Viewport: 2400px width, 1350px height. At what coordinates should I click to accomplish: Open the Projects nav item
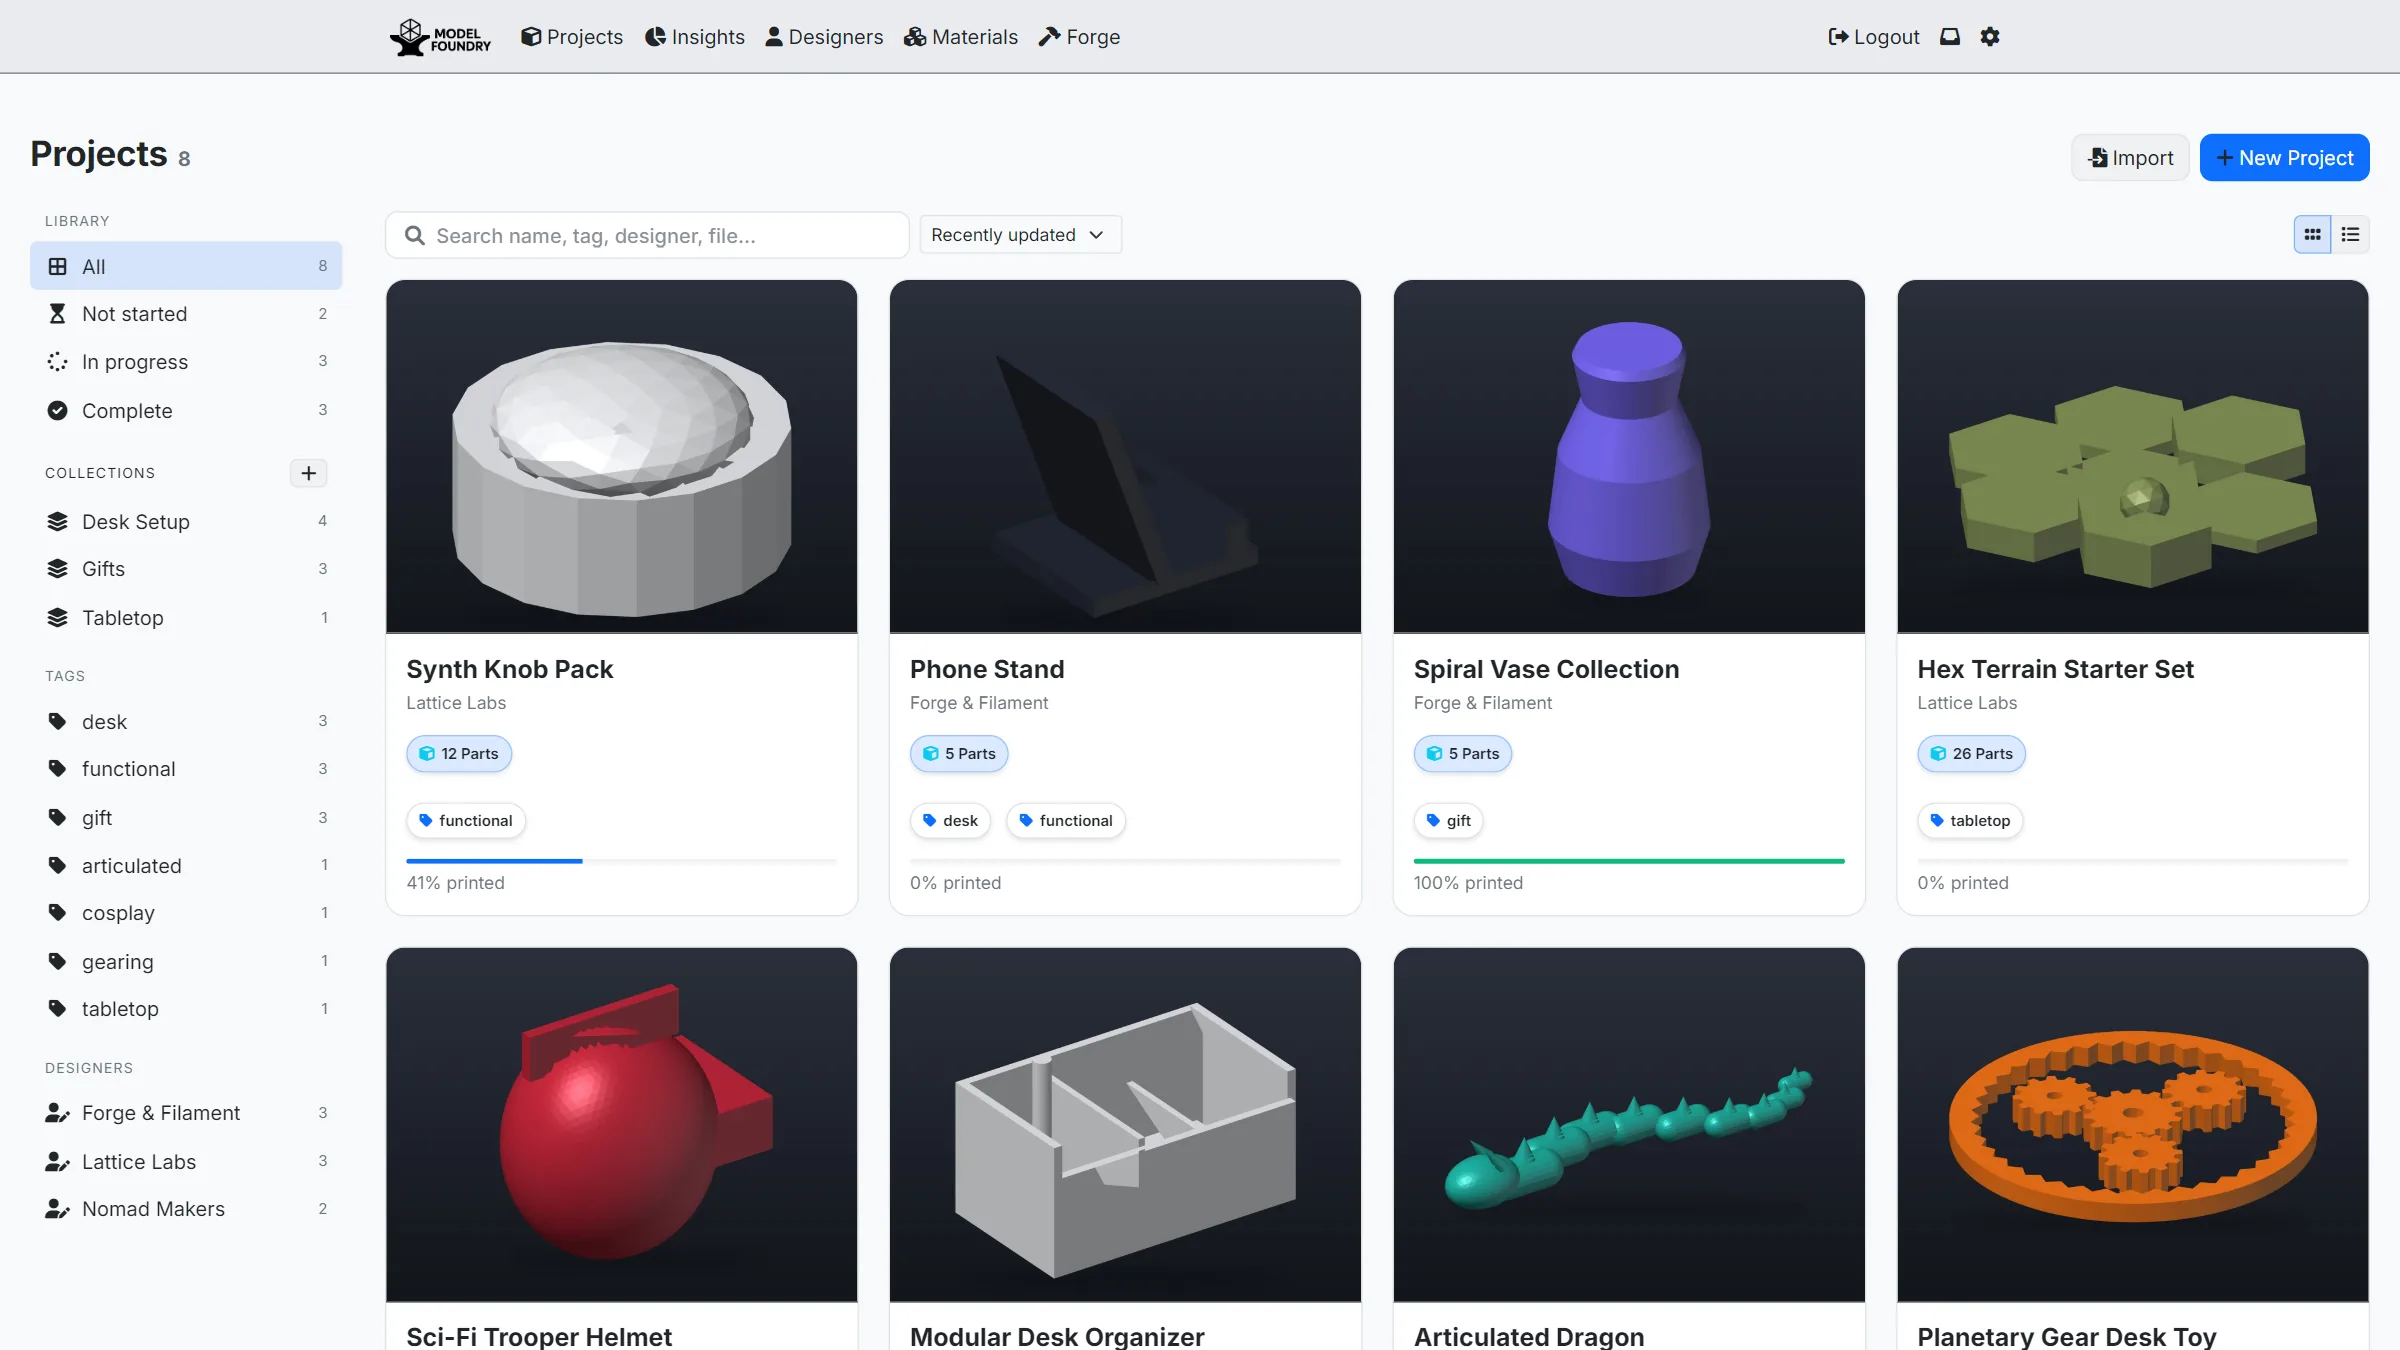click(572, 37)
